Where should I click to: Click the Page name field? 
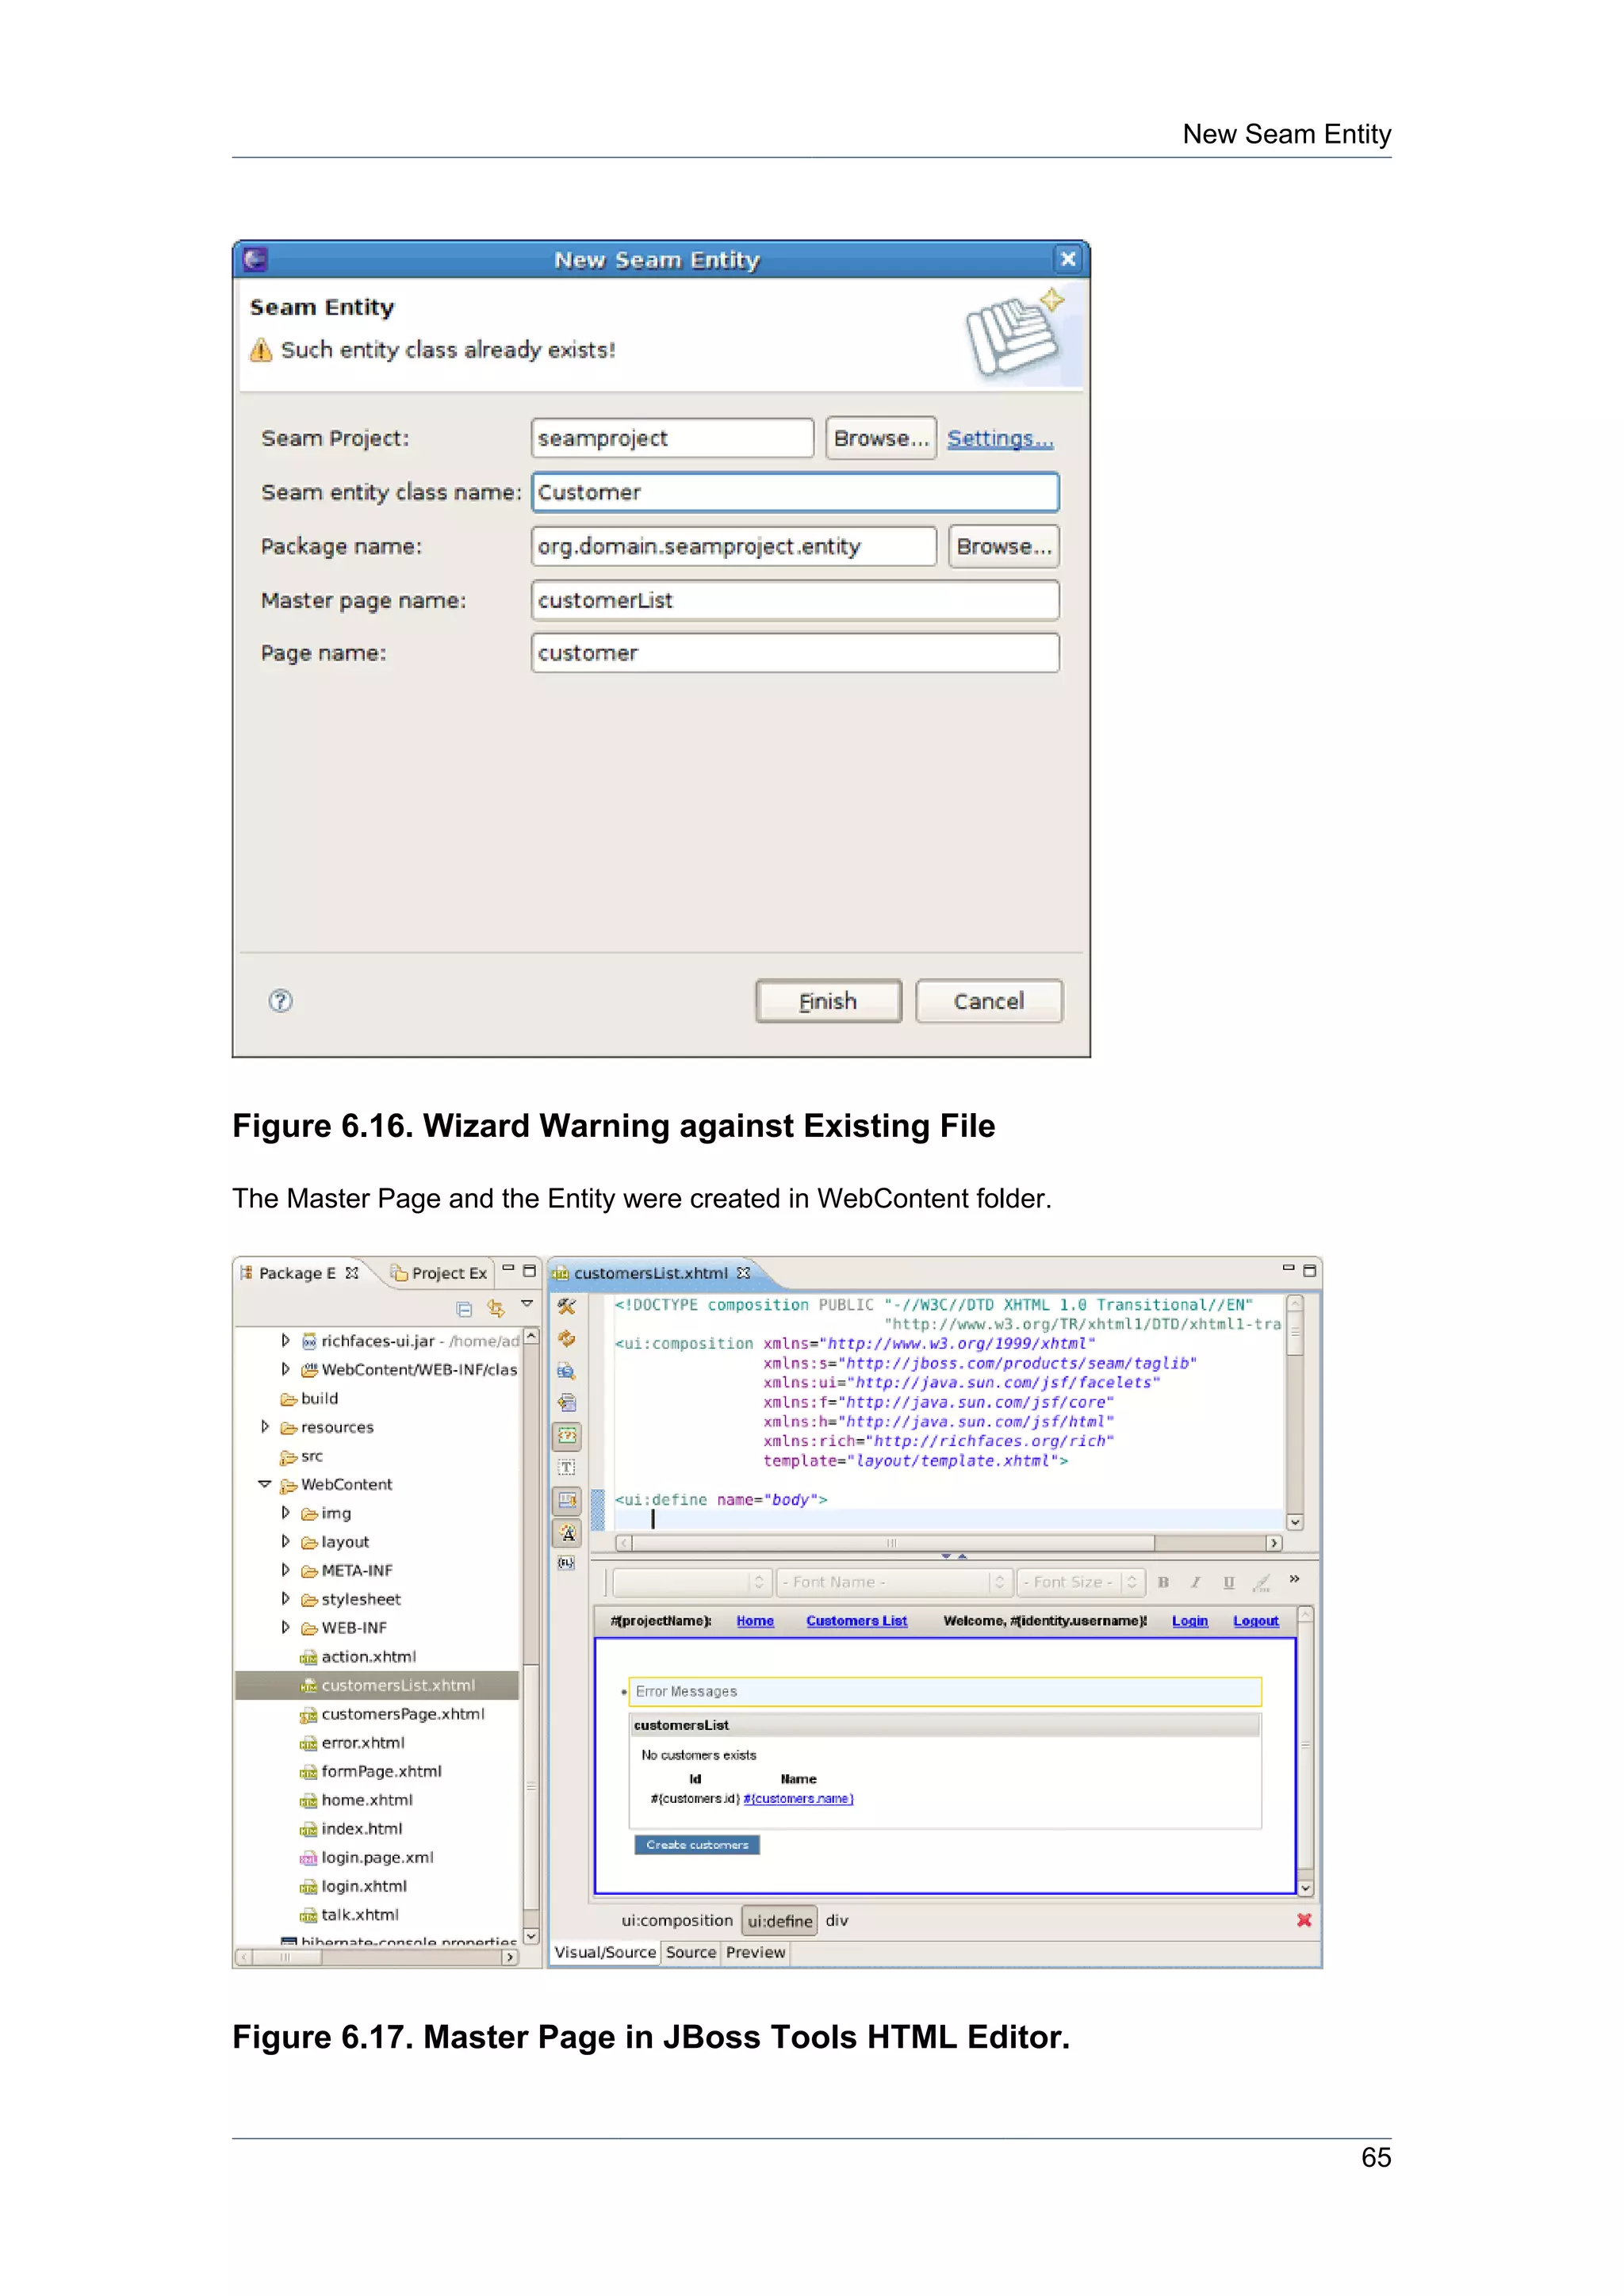[x=795, y=653]
